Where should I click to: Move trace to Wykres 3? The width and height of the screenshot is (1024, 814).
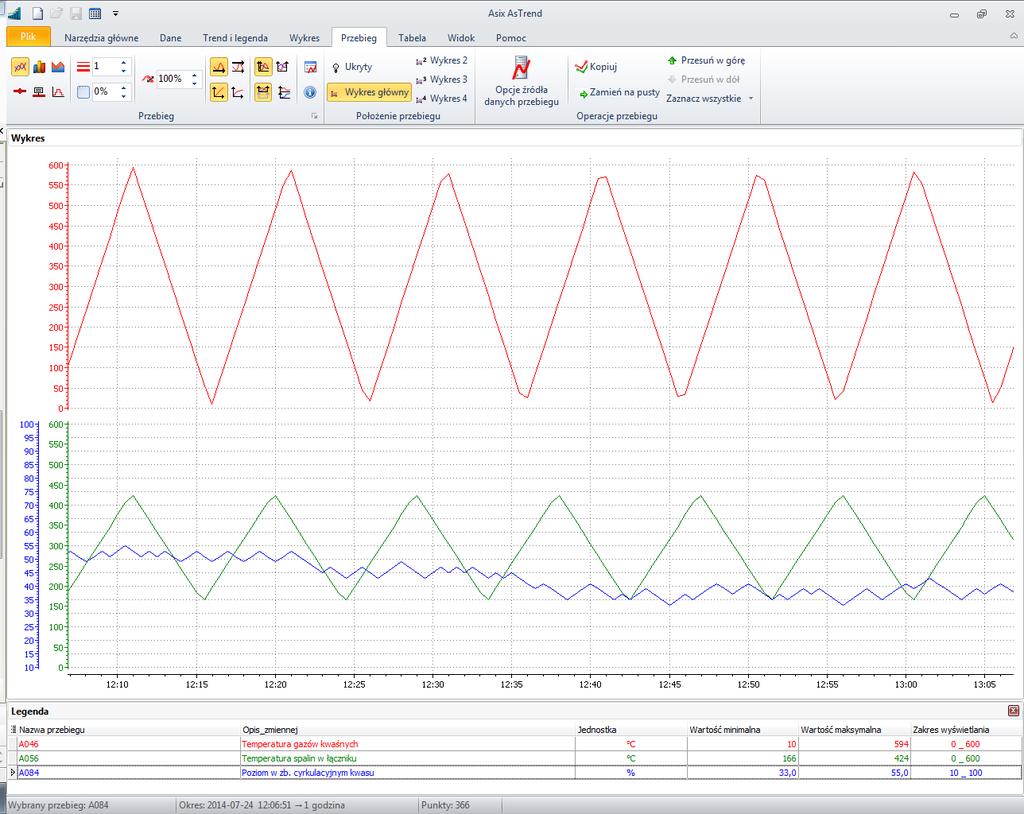(x=441, y=79)
